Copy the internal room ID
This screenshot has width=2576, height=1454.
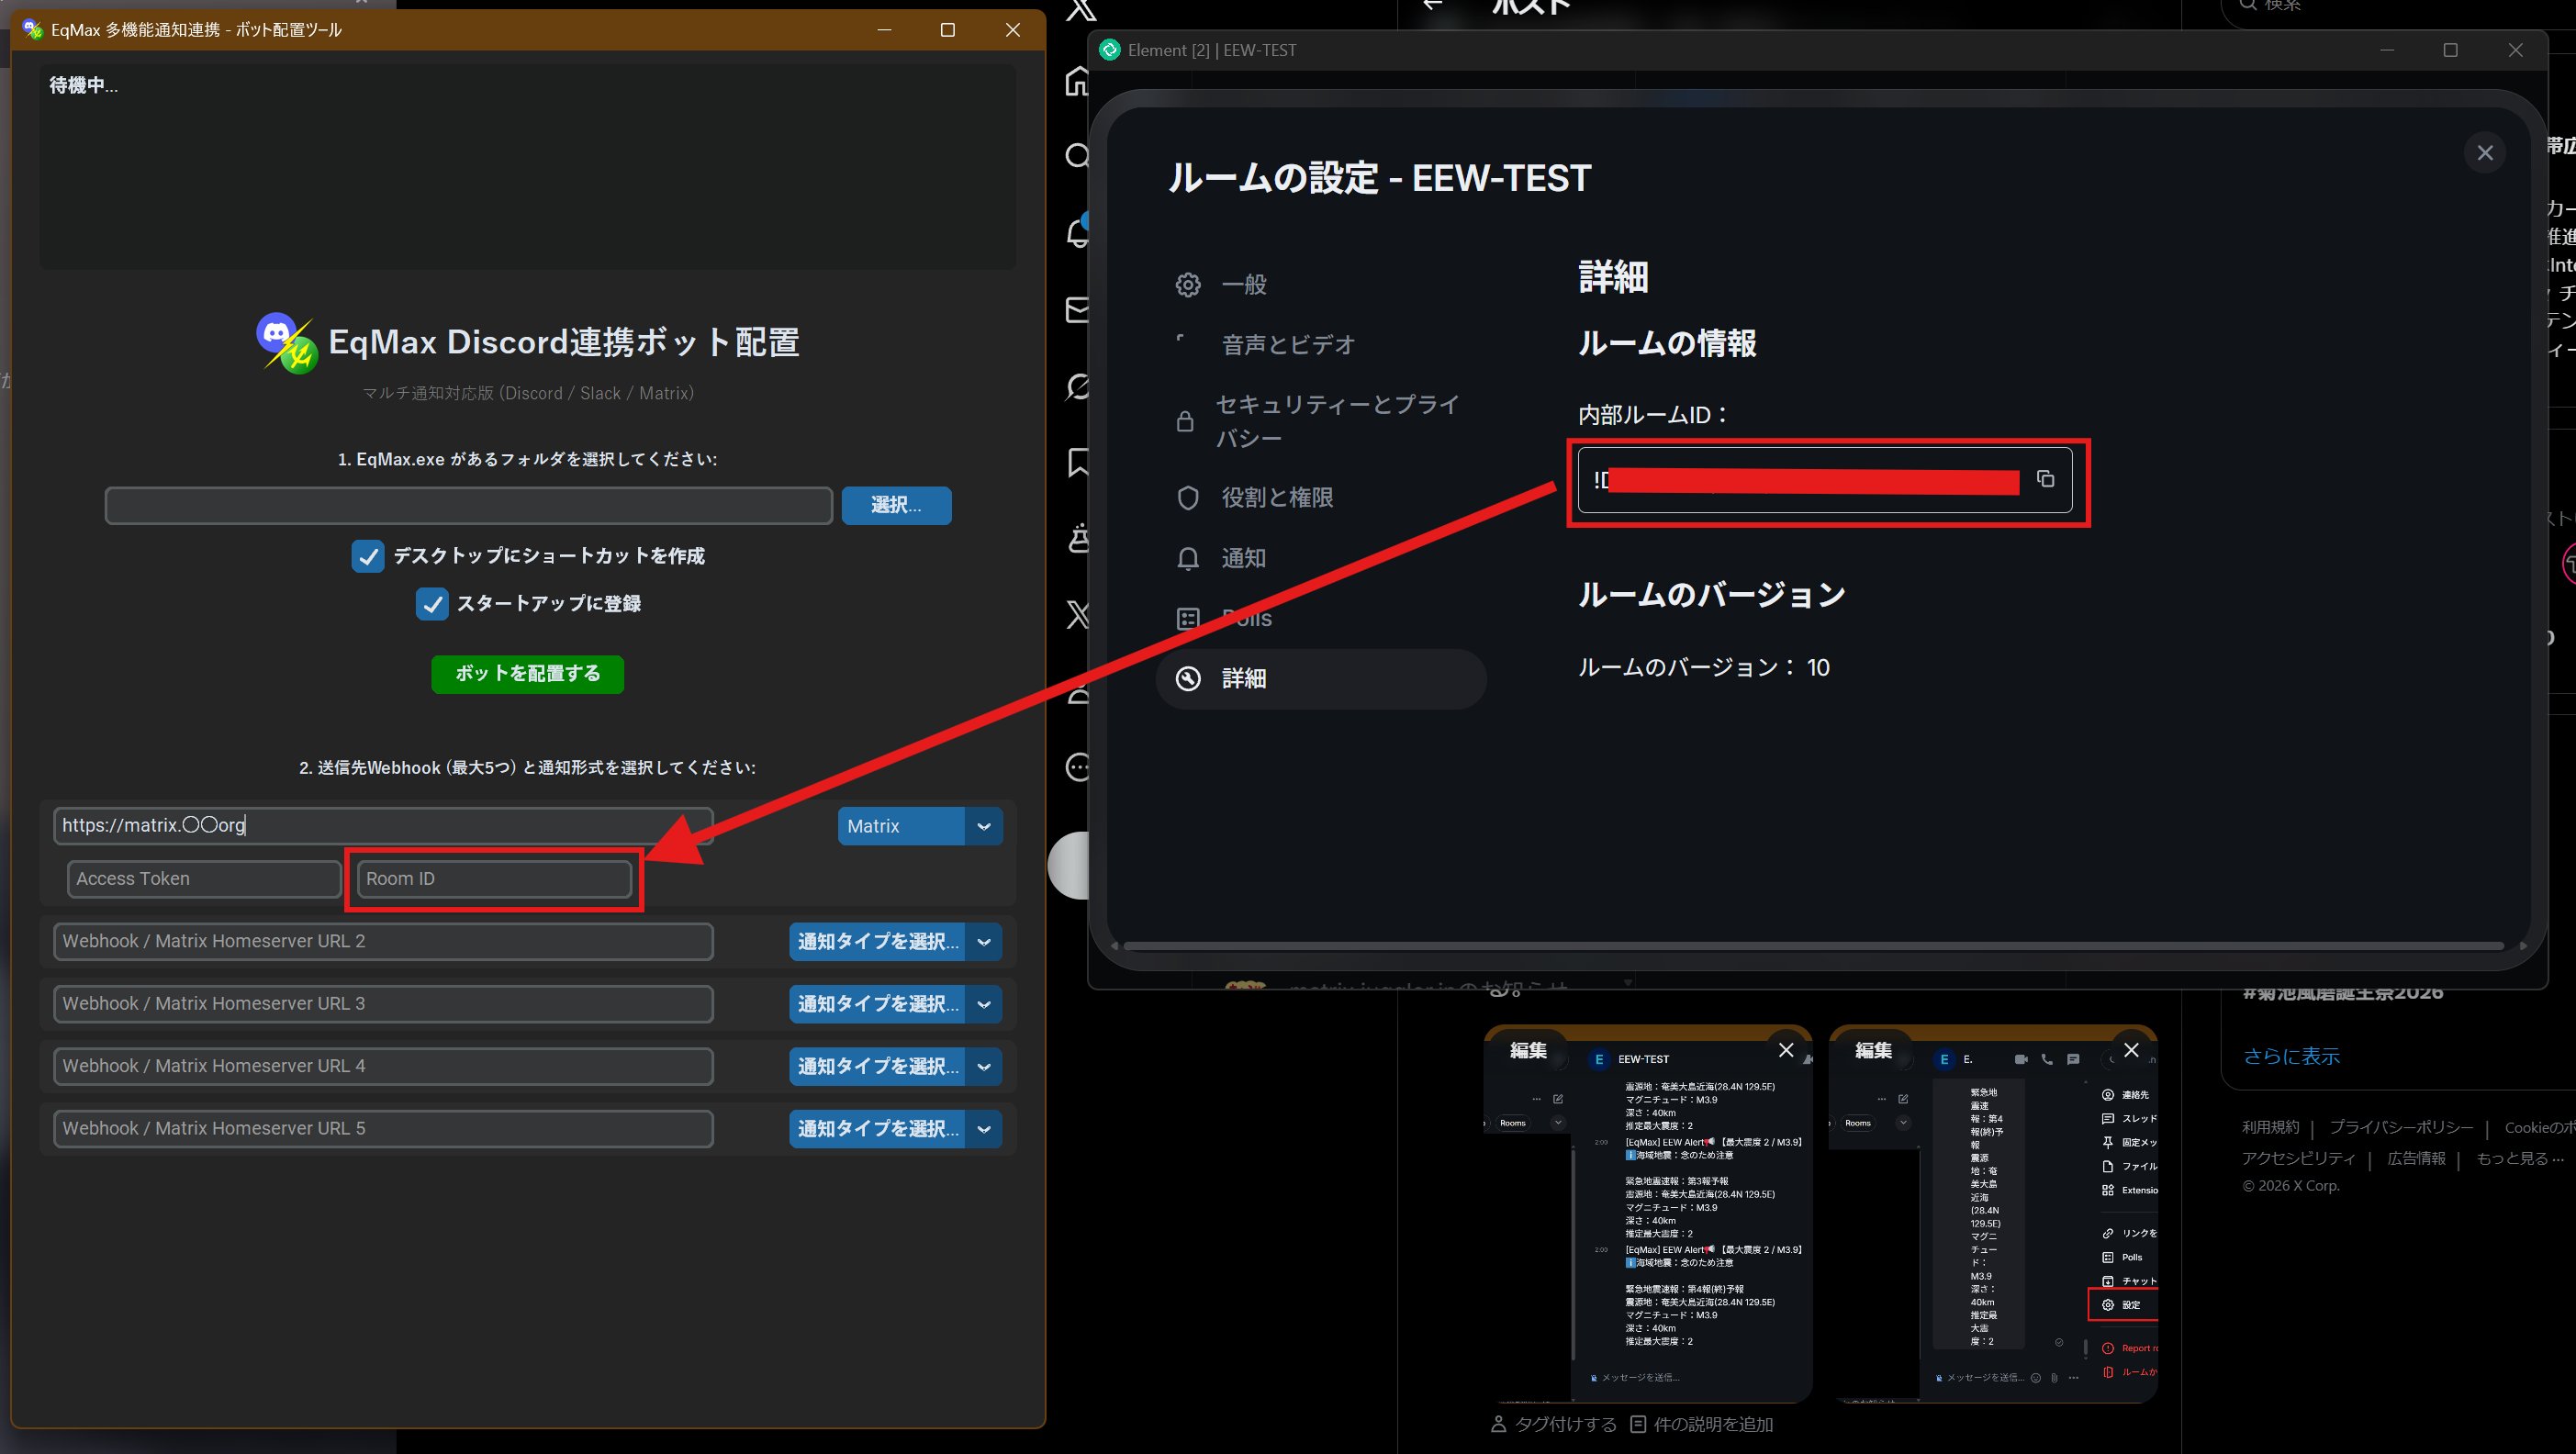tap(2045, 480)
